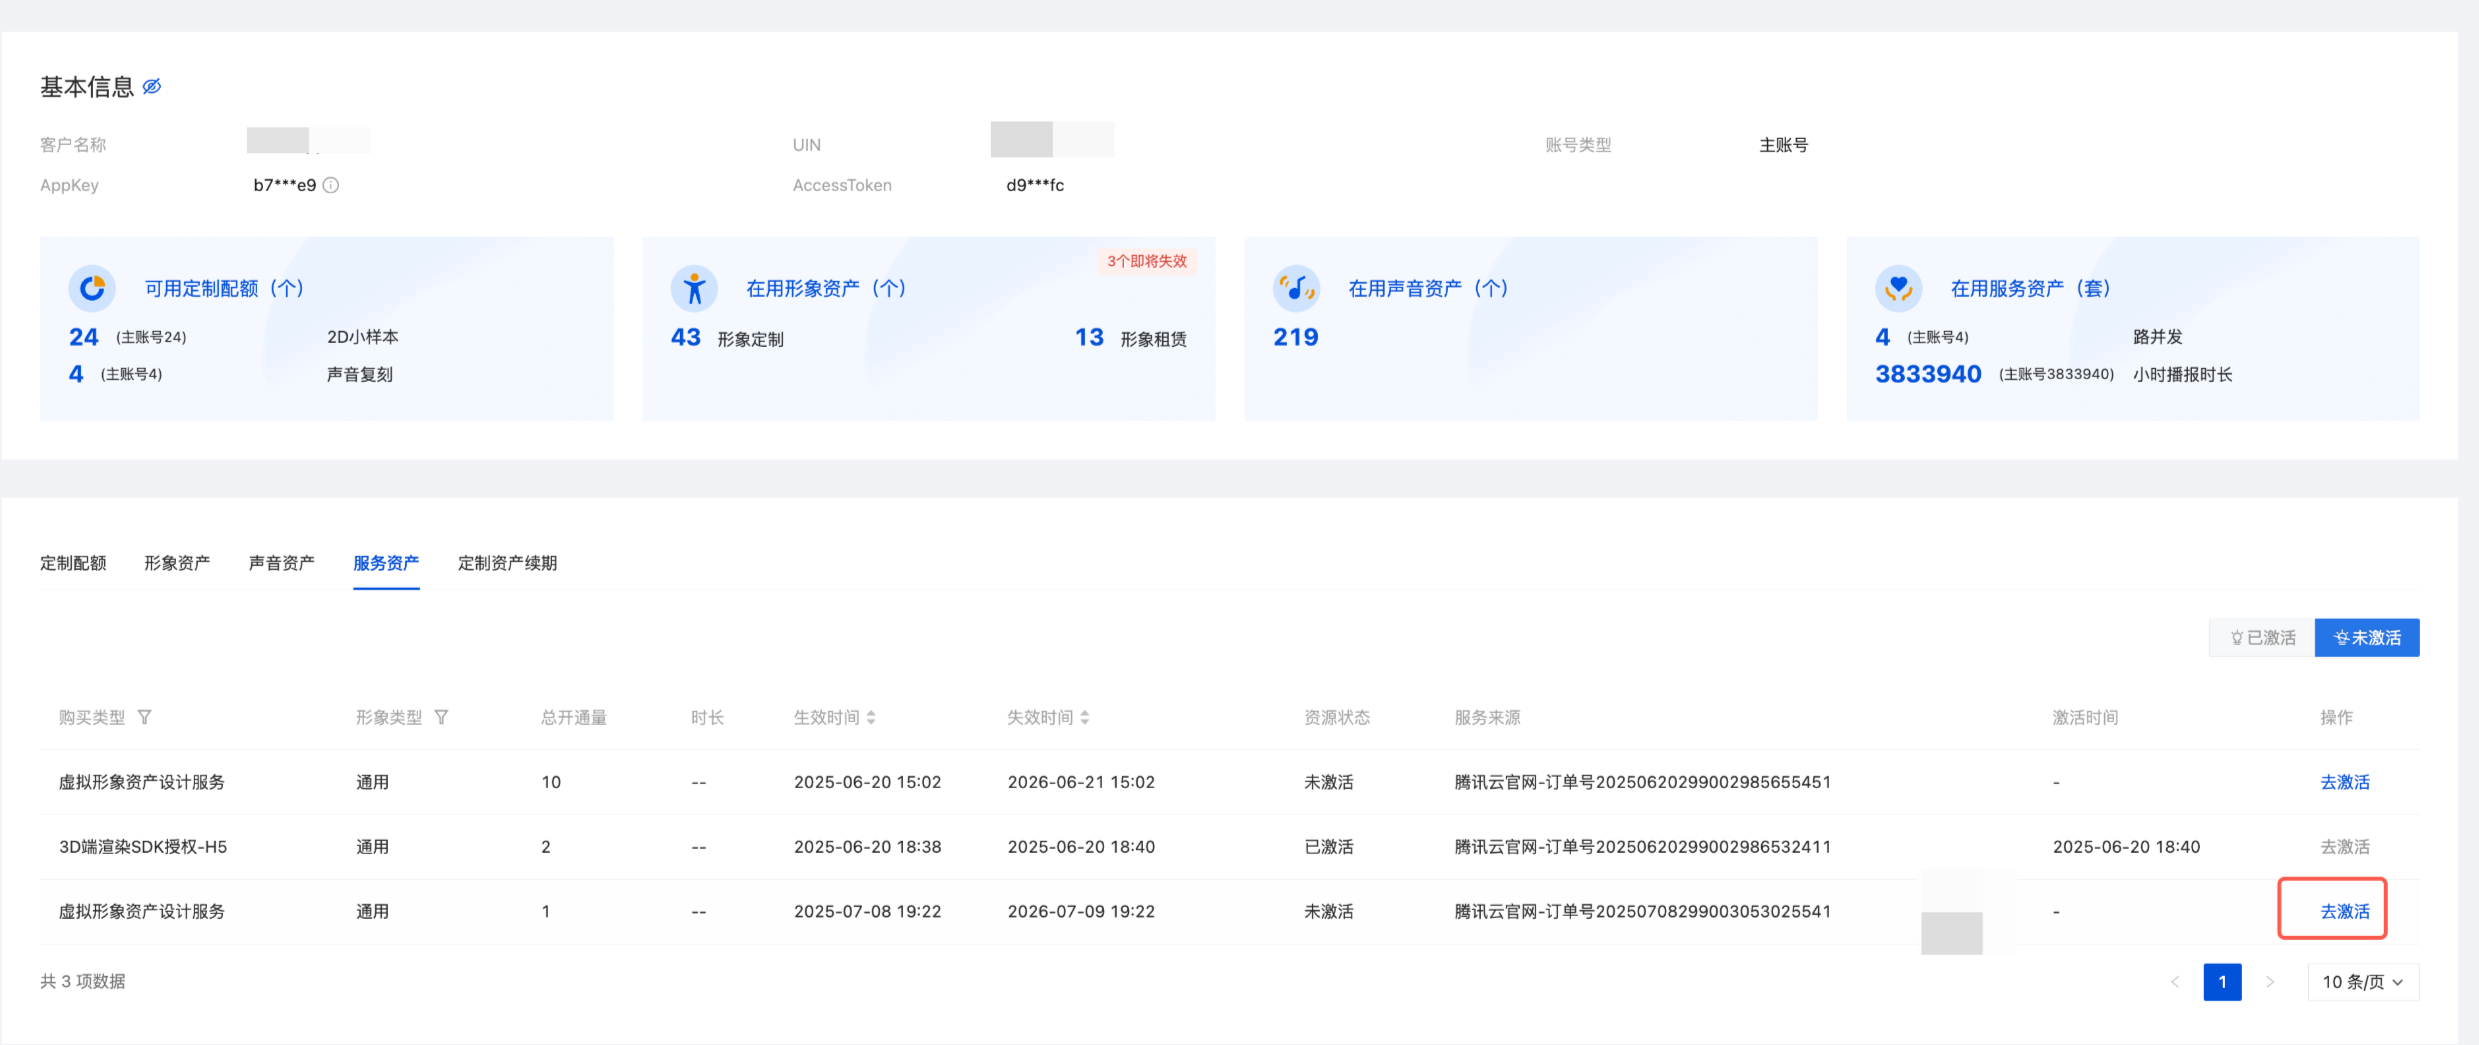Image resolution: width=2479 pixels, height=1045 pixels.
Task: Click the service assets heart icon
Action: click(1898, 289)
